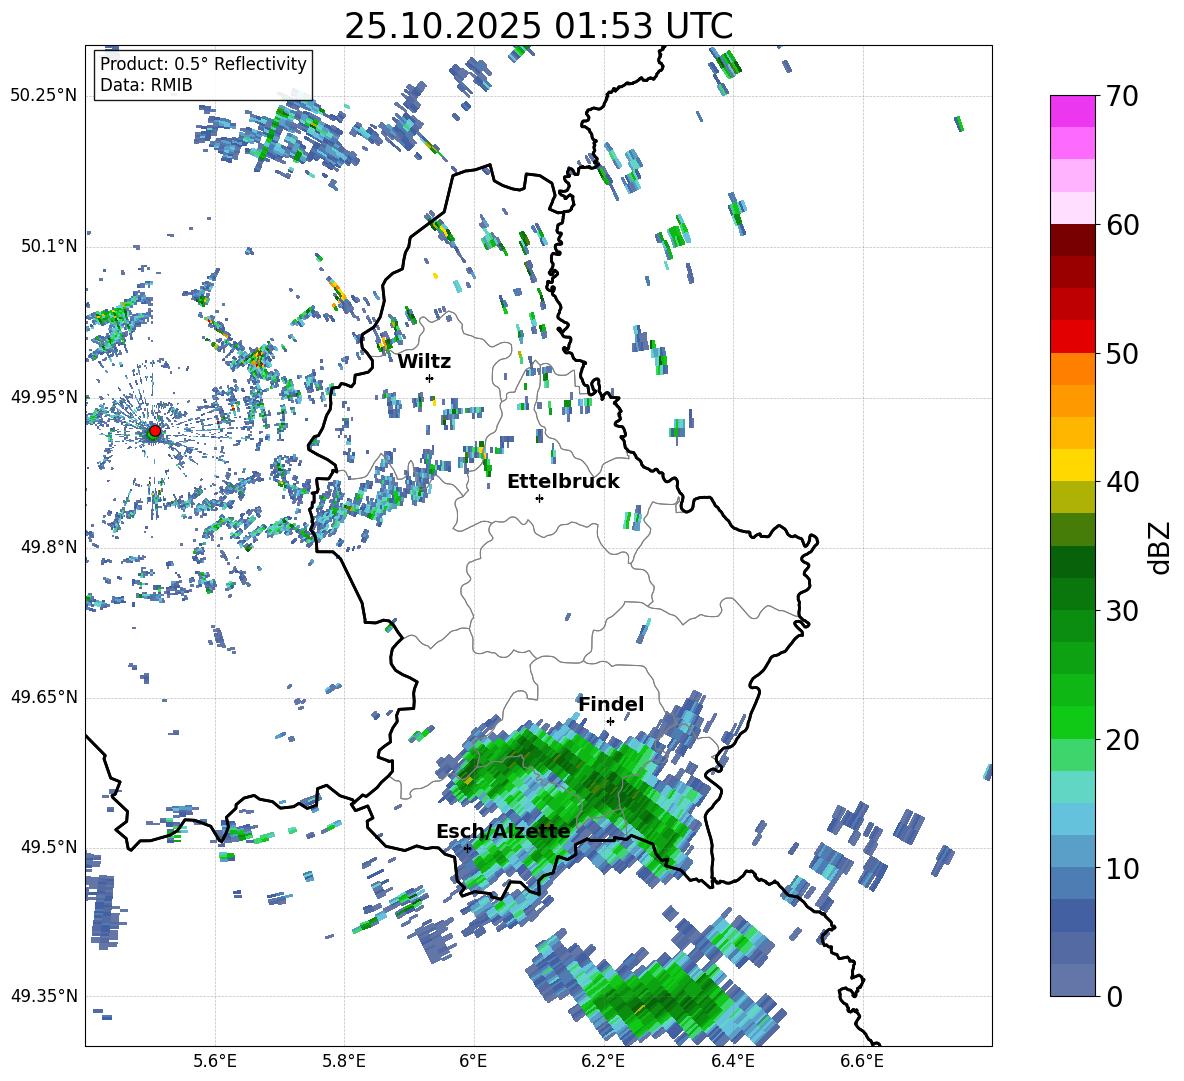
Task: Click the 49.5°N latitude label
Action: [48, 846]
